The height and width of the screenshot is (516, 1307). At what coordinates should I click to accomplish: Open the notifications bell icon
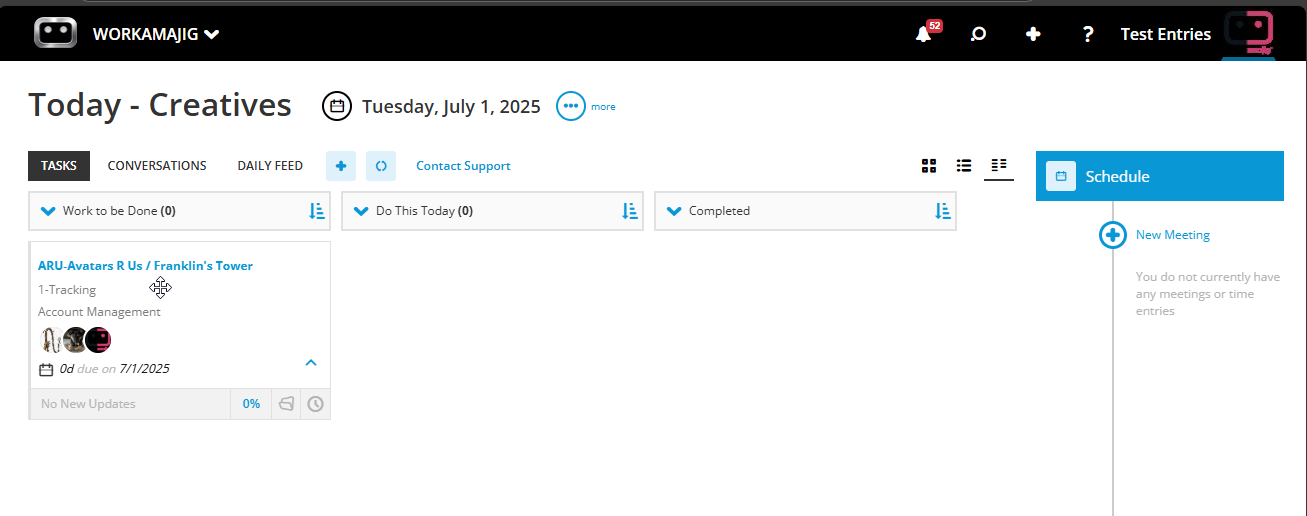(923, 35)
